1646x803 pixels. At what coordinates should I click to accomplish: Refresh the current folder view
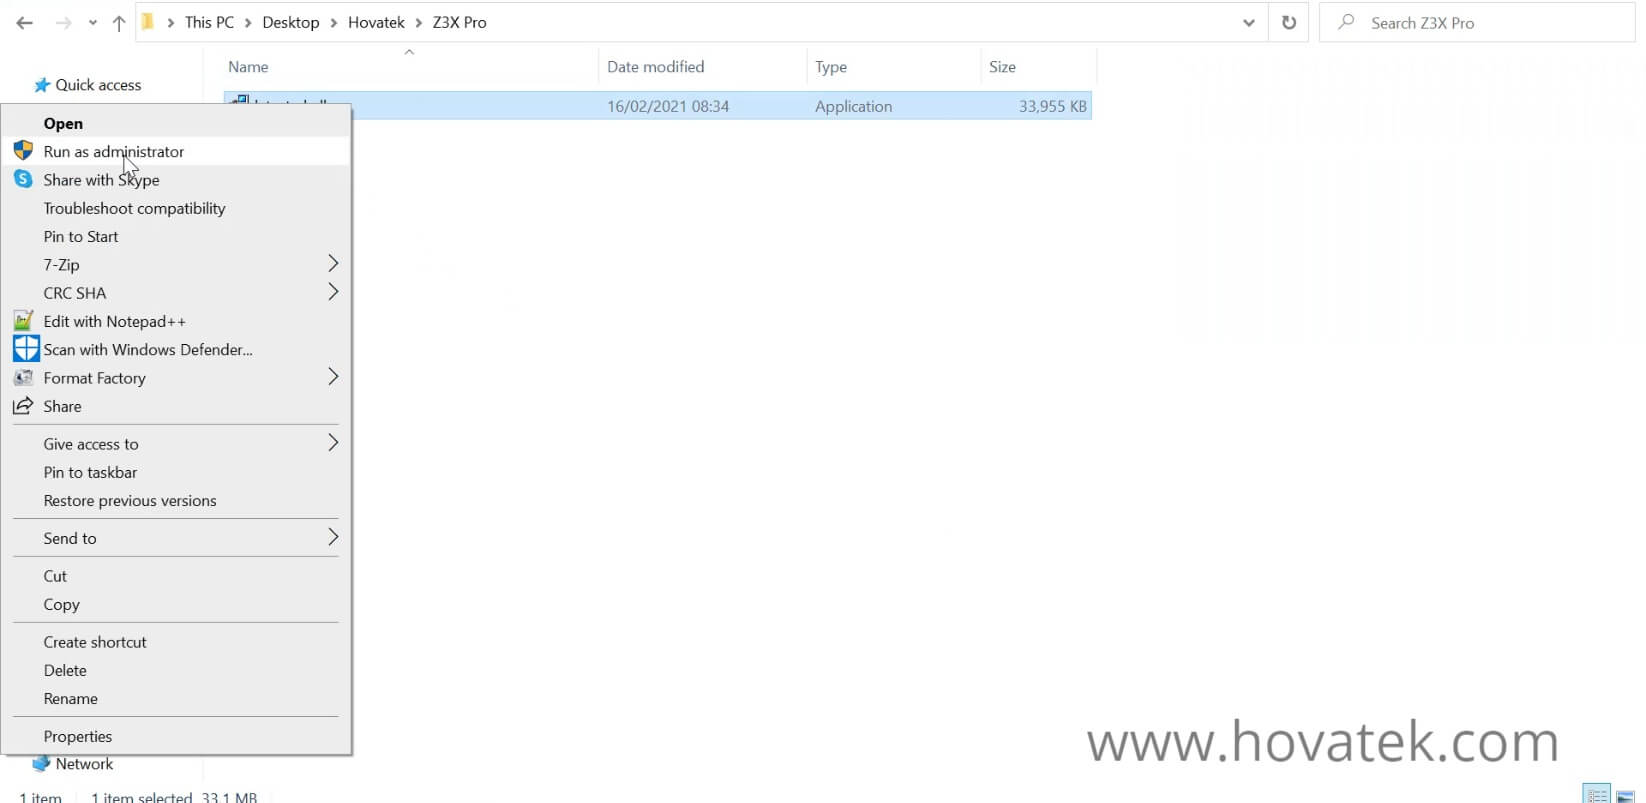[1288, 22]
